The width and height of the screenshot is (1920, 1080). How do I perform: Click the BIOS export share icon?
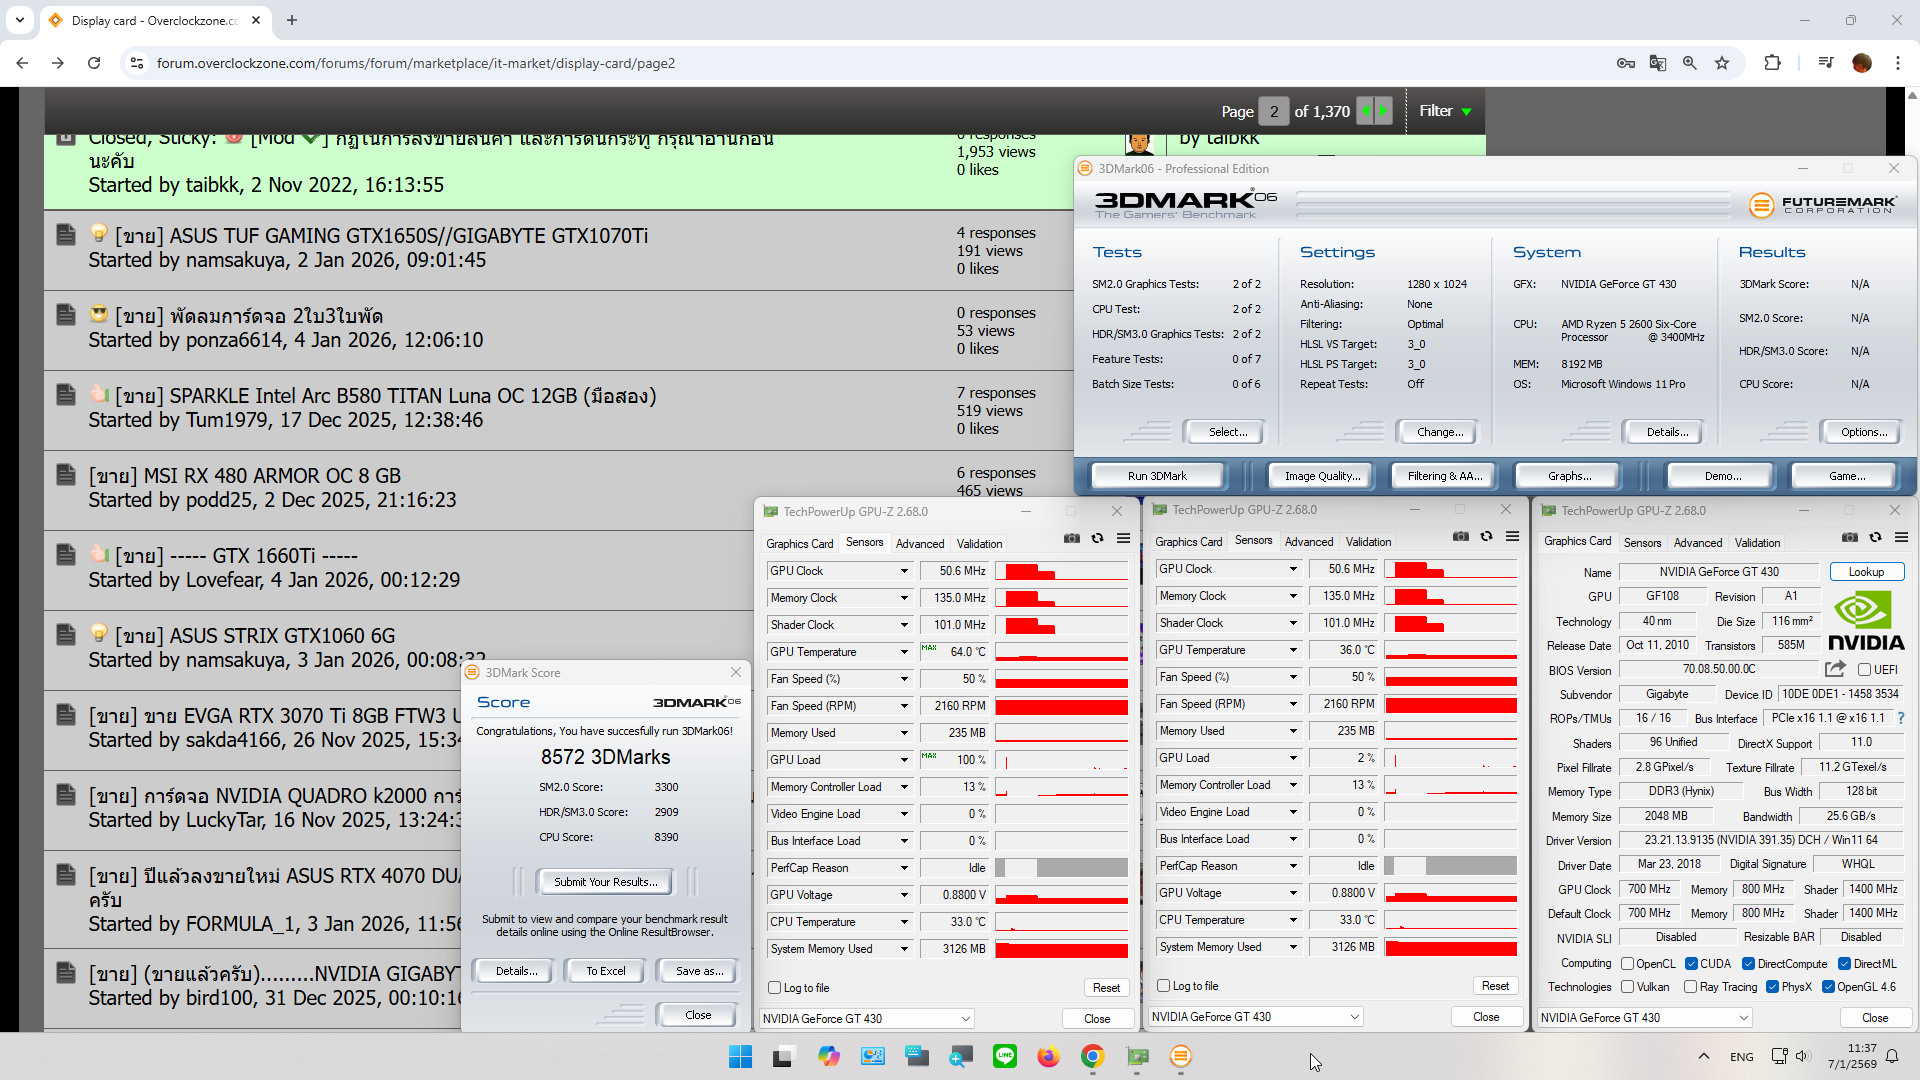(1834, 669)
